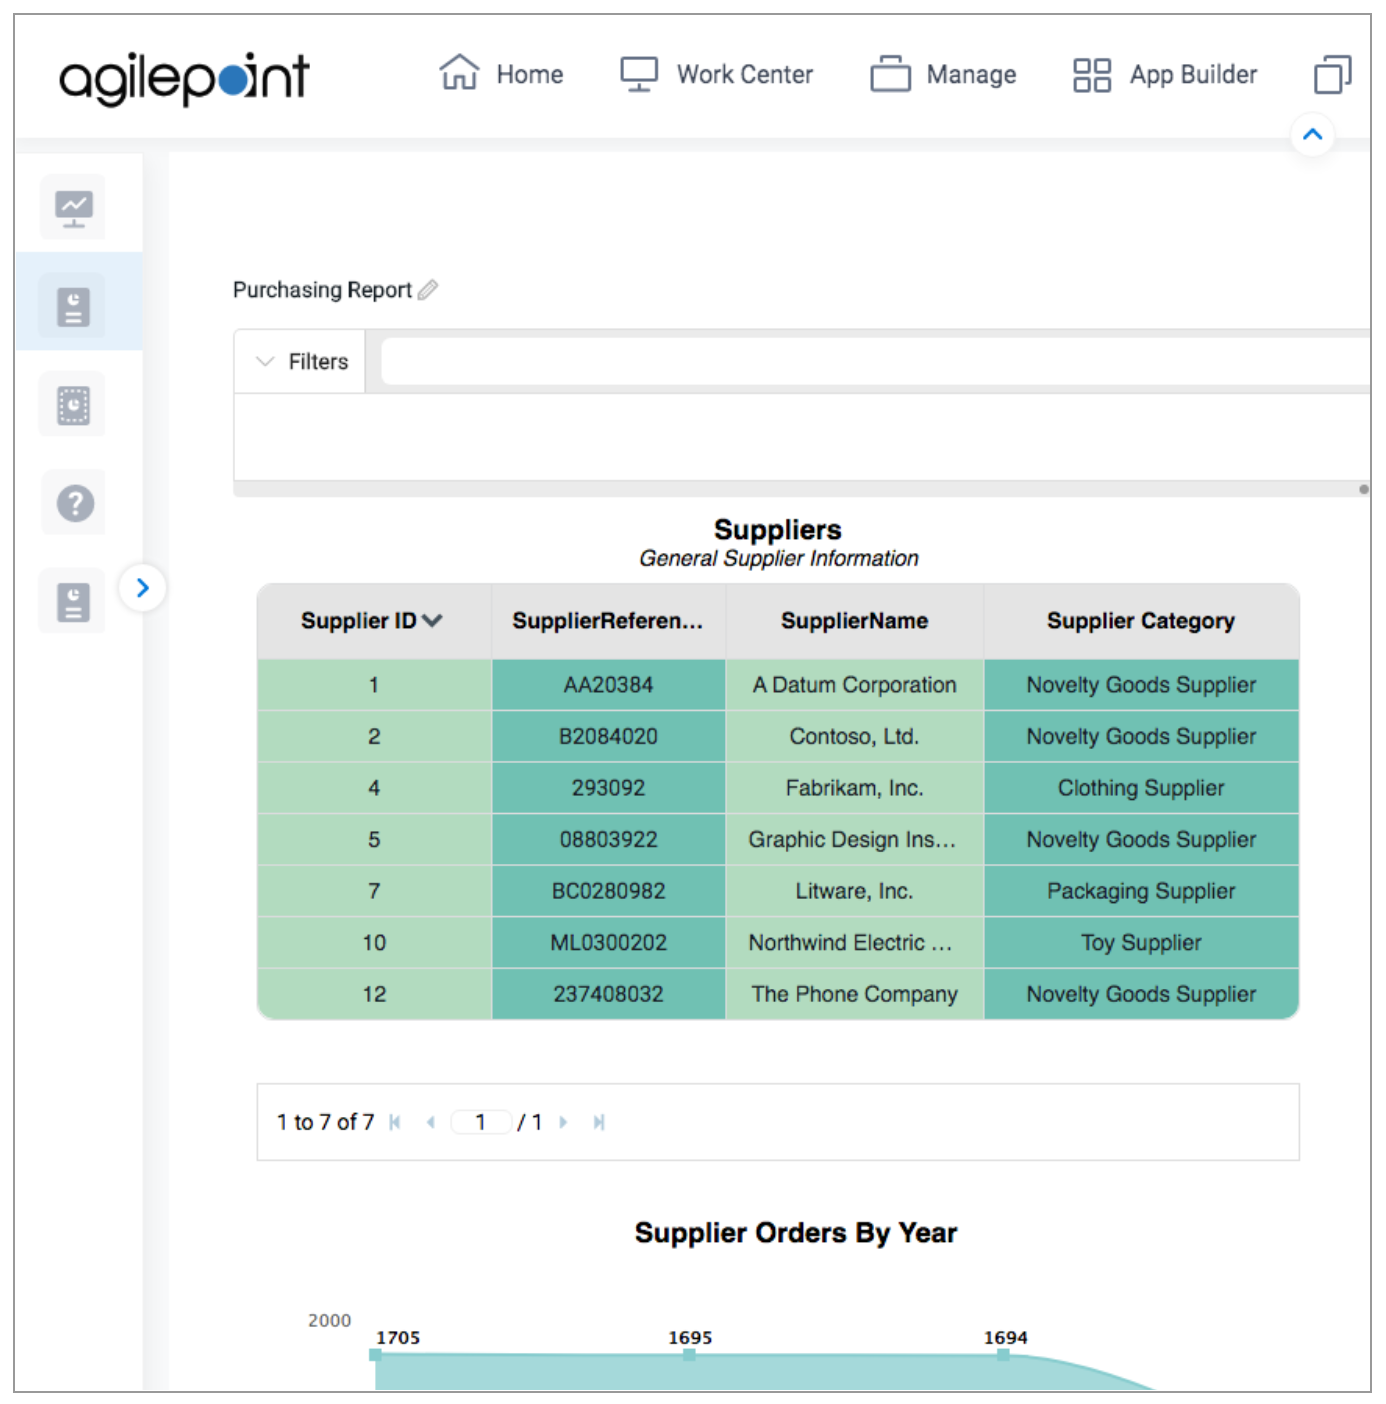Click the 1695 chart data point
The image size is (1386, 1404).
pos(689,1354)
